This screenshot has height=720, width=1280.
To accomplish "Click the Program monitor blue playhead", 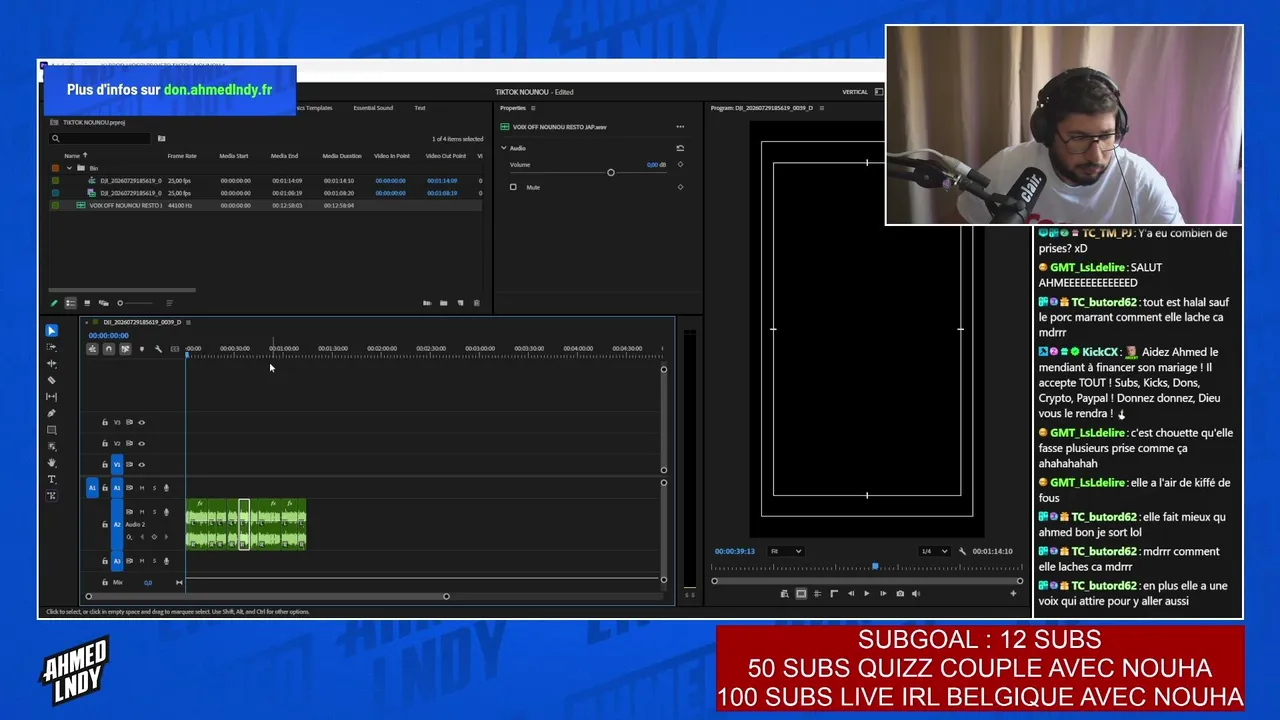I will pyautogui.click(x=875, y=567).
